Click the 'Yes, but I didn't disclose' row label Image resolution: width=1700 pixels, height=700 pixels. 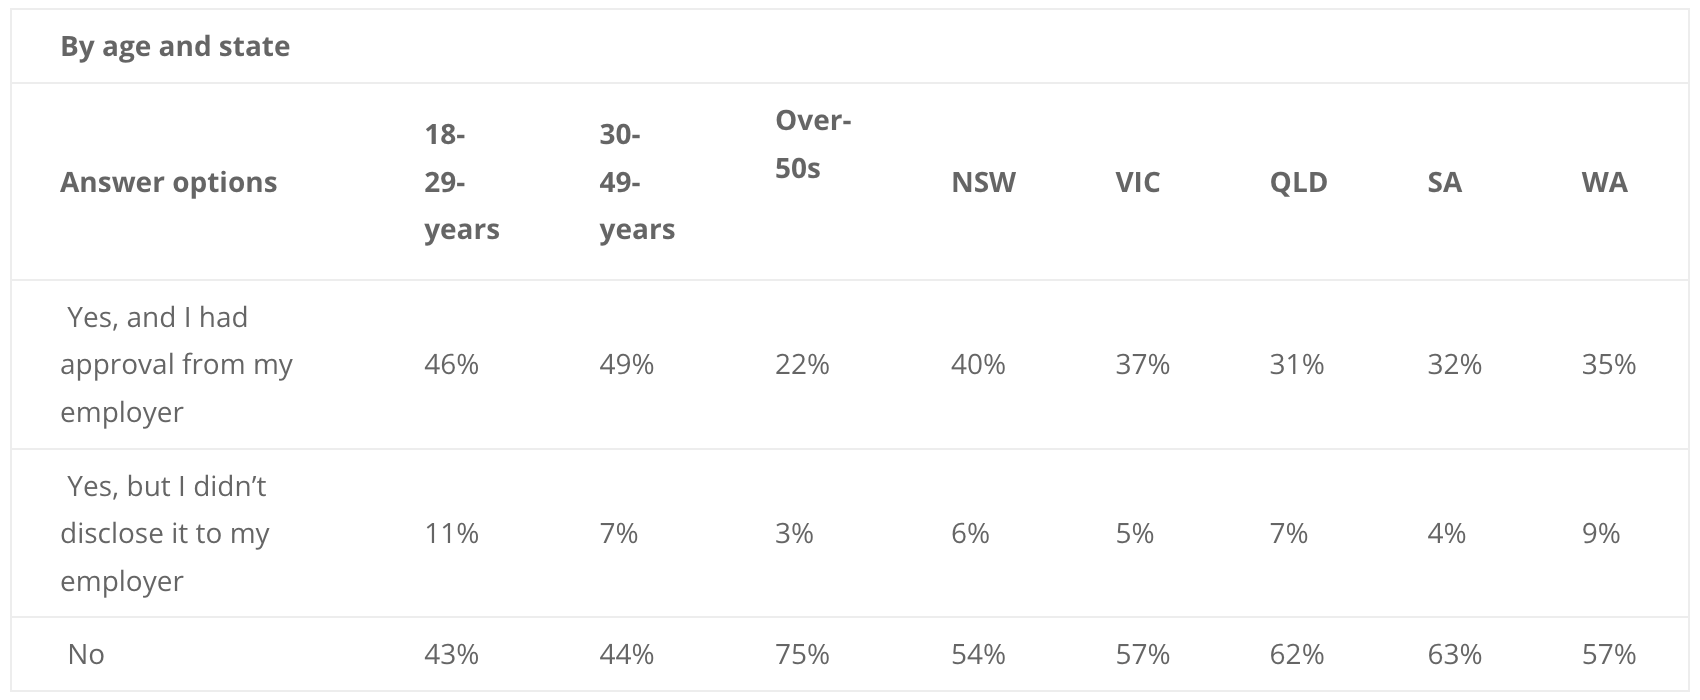(x=165, y=533)
